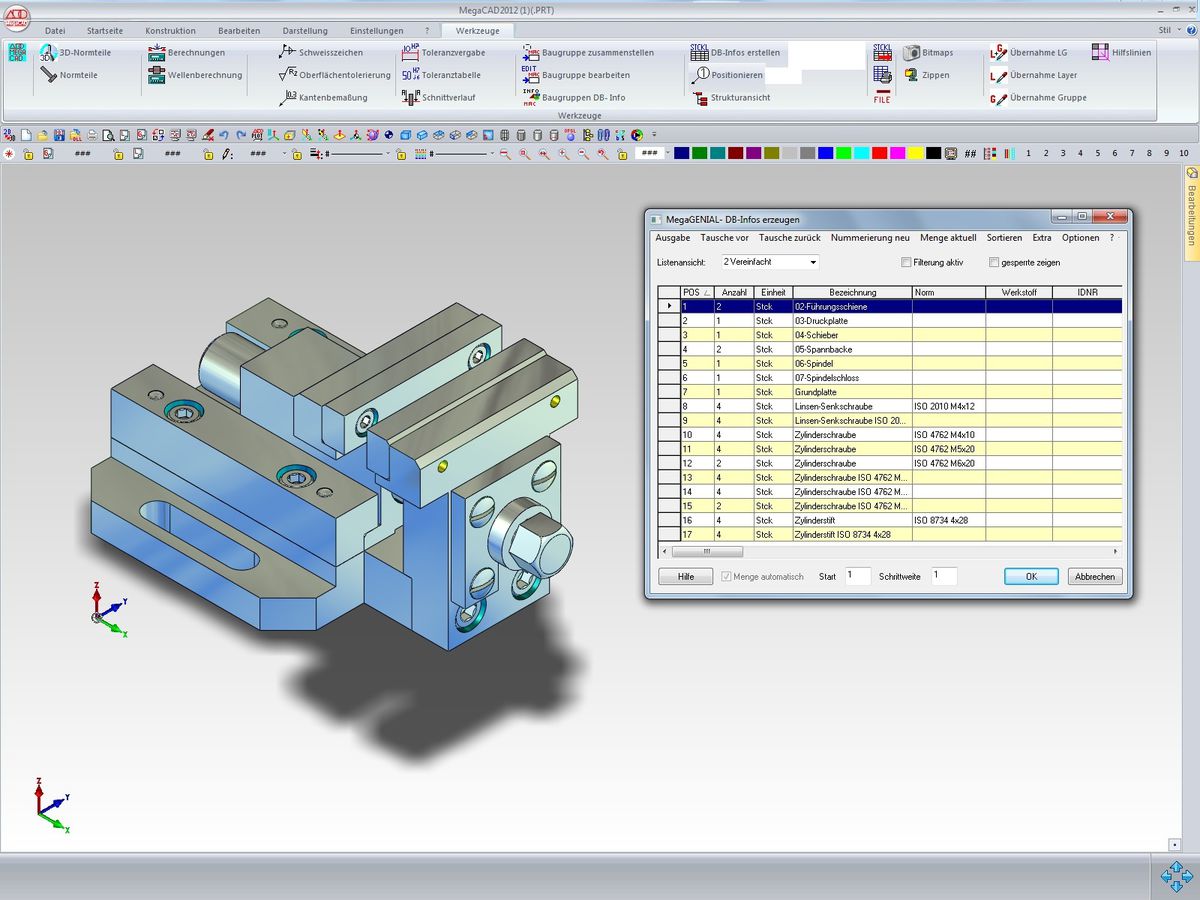Screen dimensions: 1200x900
Task: Open the Bitmaps tool
Action: 928,52
